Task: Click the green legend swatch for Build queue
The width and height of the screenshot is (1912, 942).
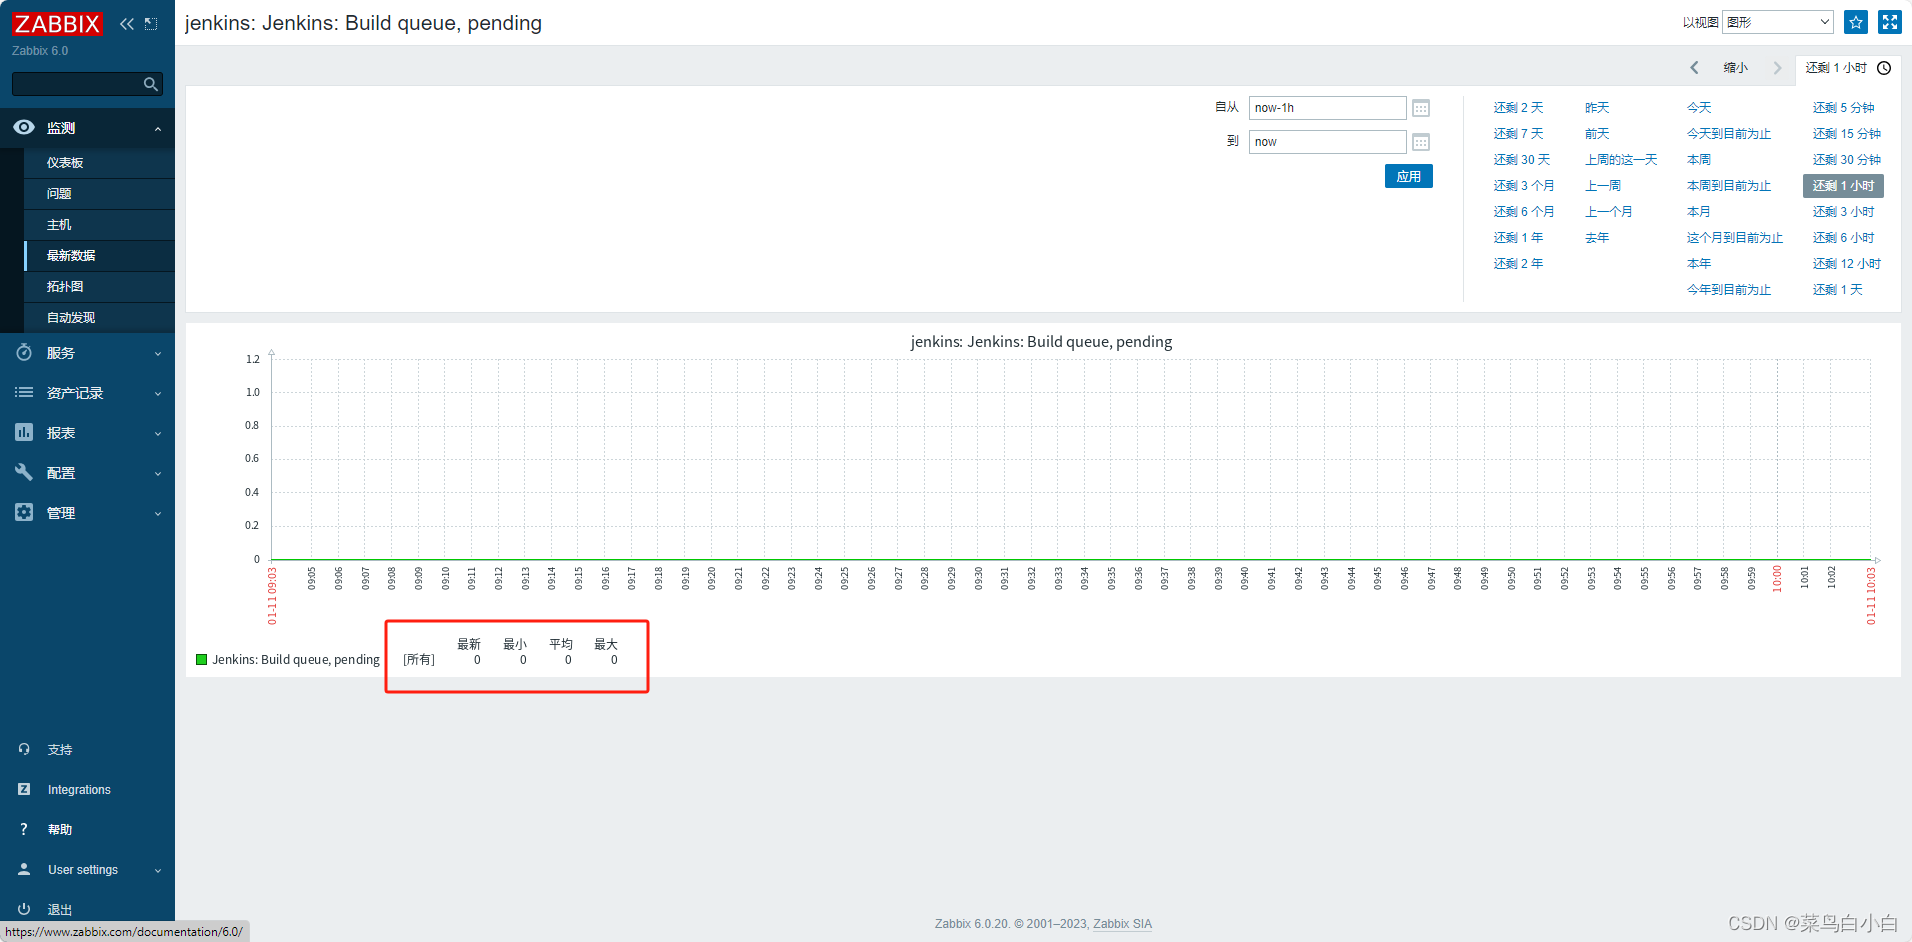Action: click(x=201, y=660)
